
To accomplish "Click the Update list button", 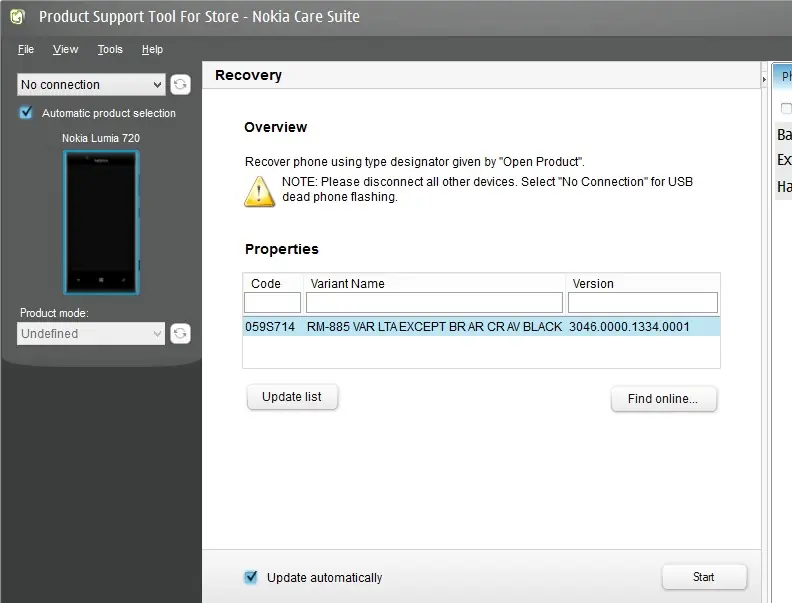I will pos(292,397).
